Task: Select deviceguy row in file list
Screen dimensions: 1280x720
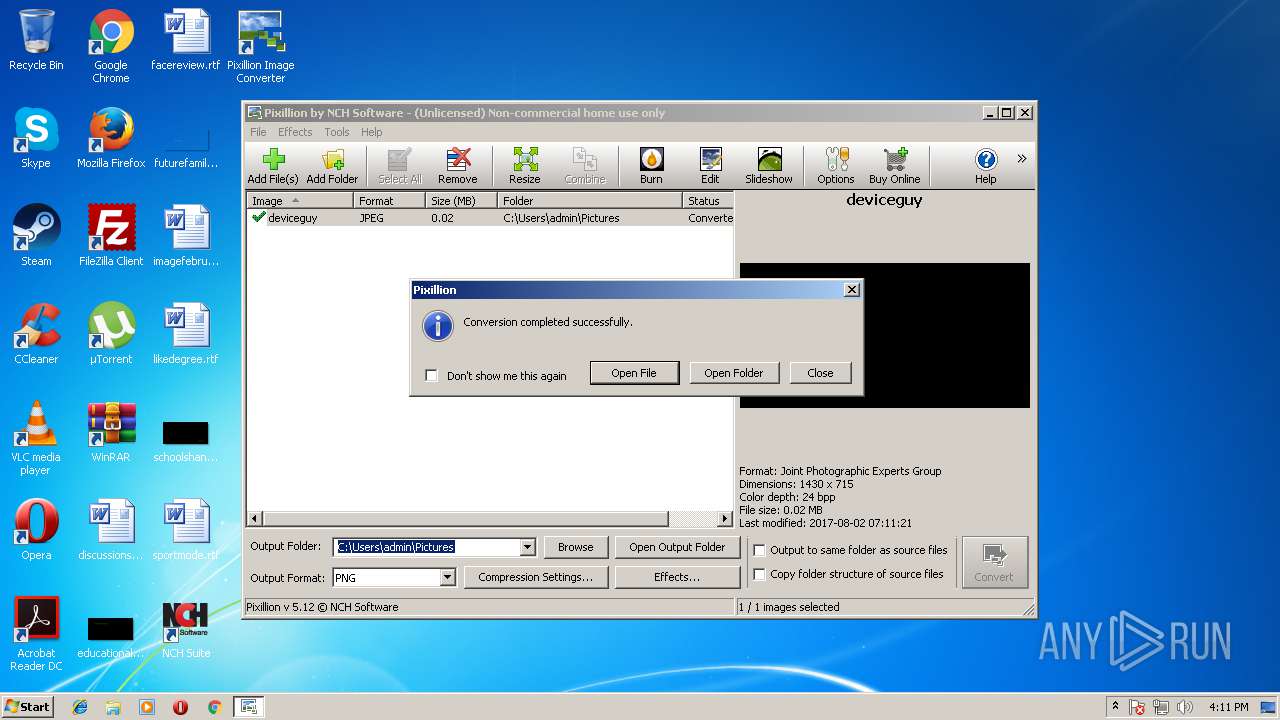Action: (x=490, y=218)
